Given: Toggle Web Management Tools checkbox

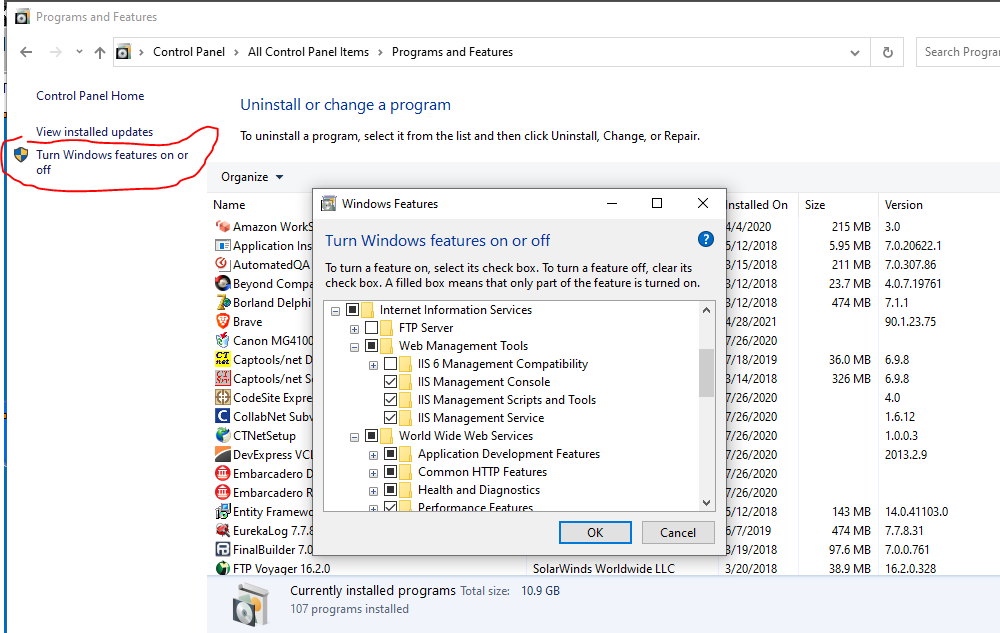Looking at the screenshot, I should [371, 346].
